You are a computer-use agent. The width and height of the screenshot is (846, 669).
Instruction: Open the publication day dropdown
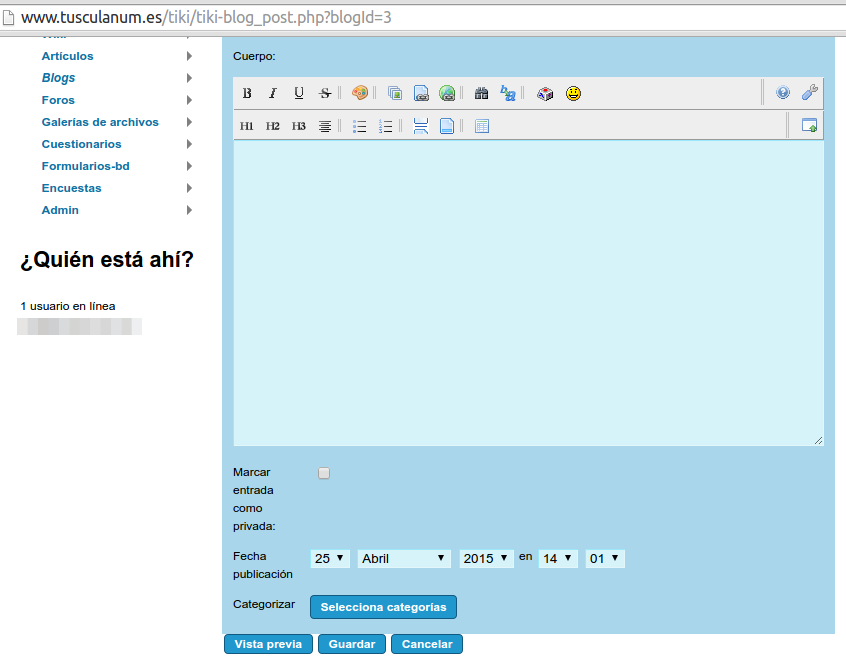(x=329, y=559)
